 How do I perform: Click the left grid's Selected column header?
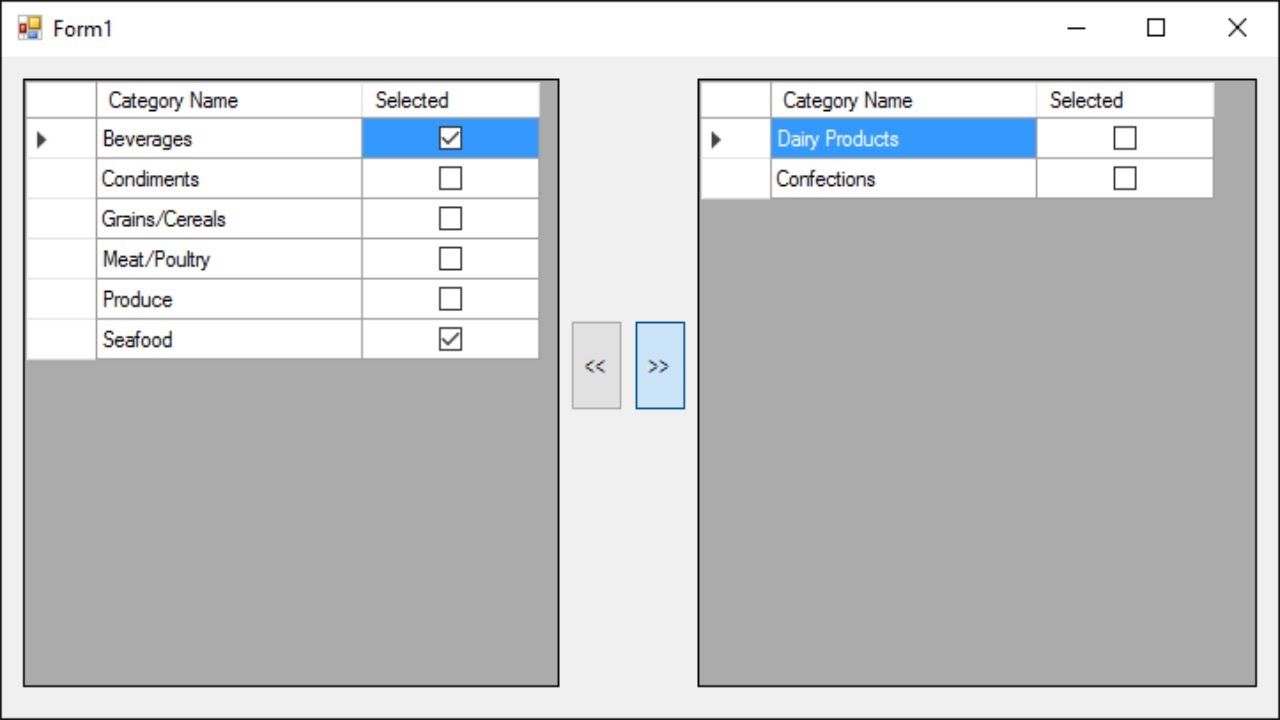450,100
